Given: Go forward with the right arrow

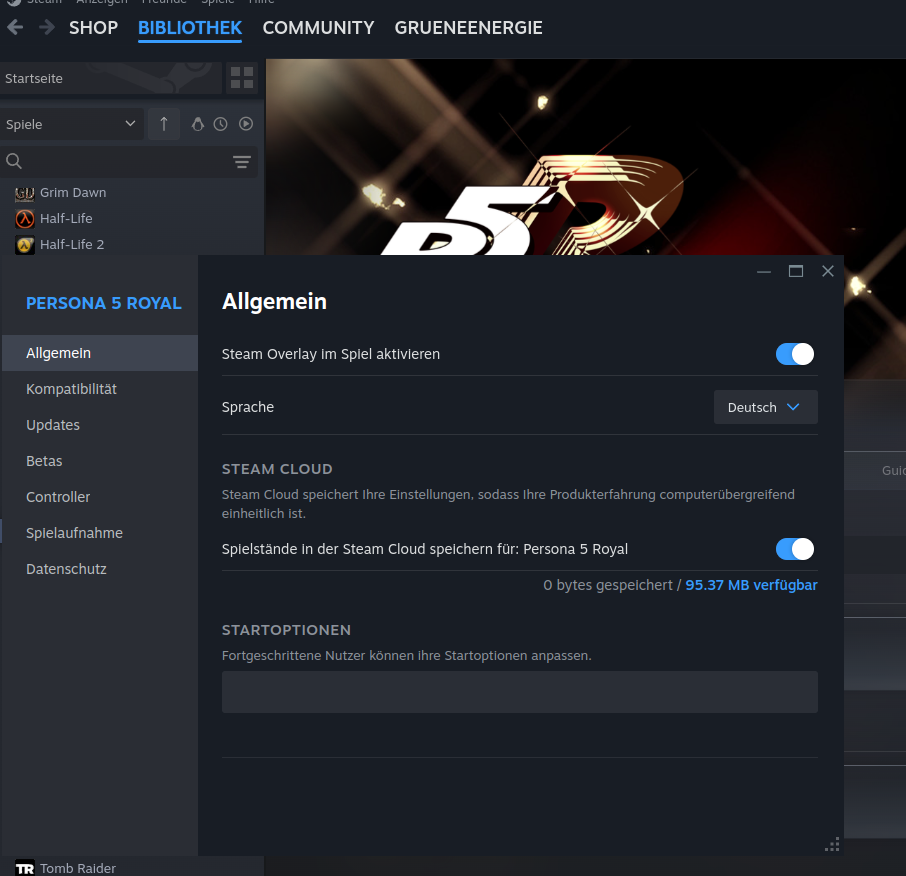Looking at the screenshot, I should coord(47,27).
